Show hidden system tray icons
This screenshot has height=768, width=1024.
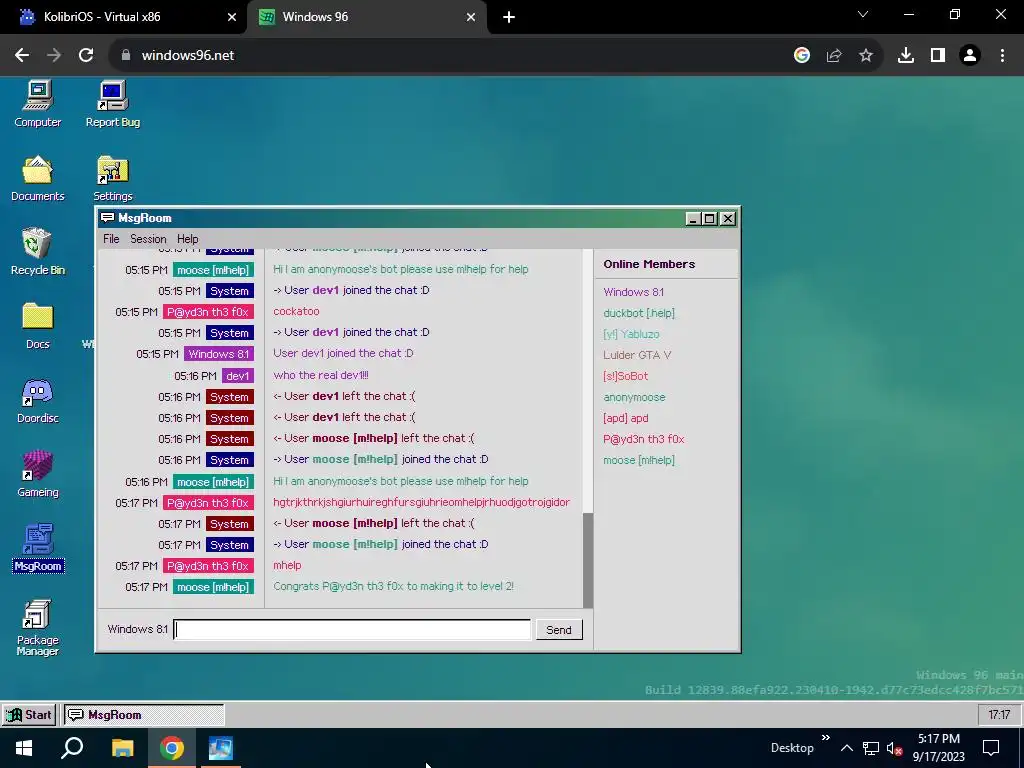click(846, 748)
